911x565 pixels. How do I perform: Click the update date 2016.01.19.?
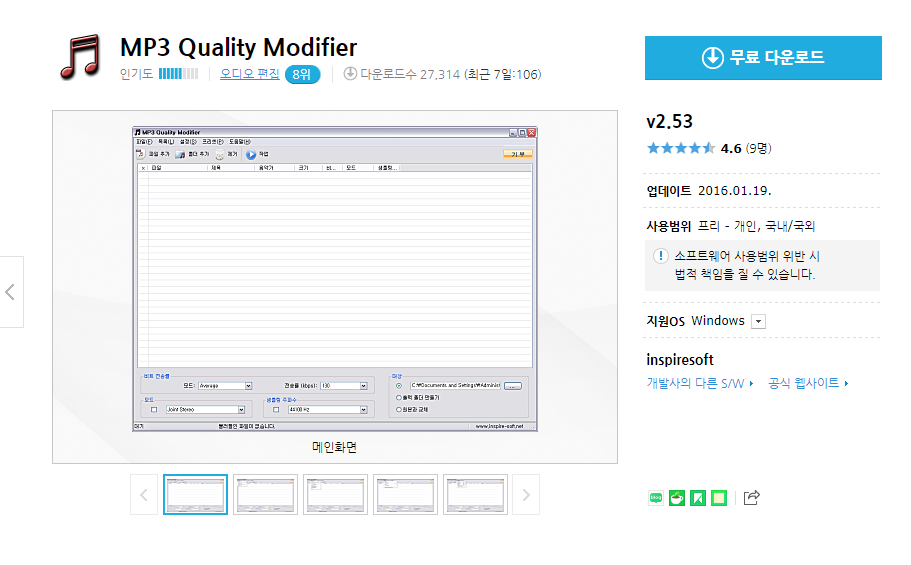click(734, 191)
